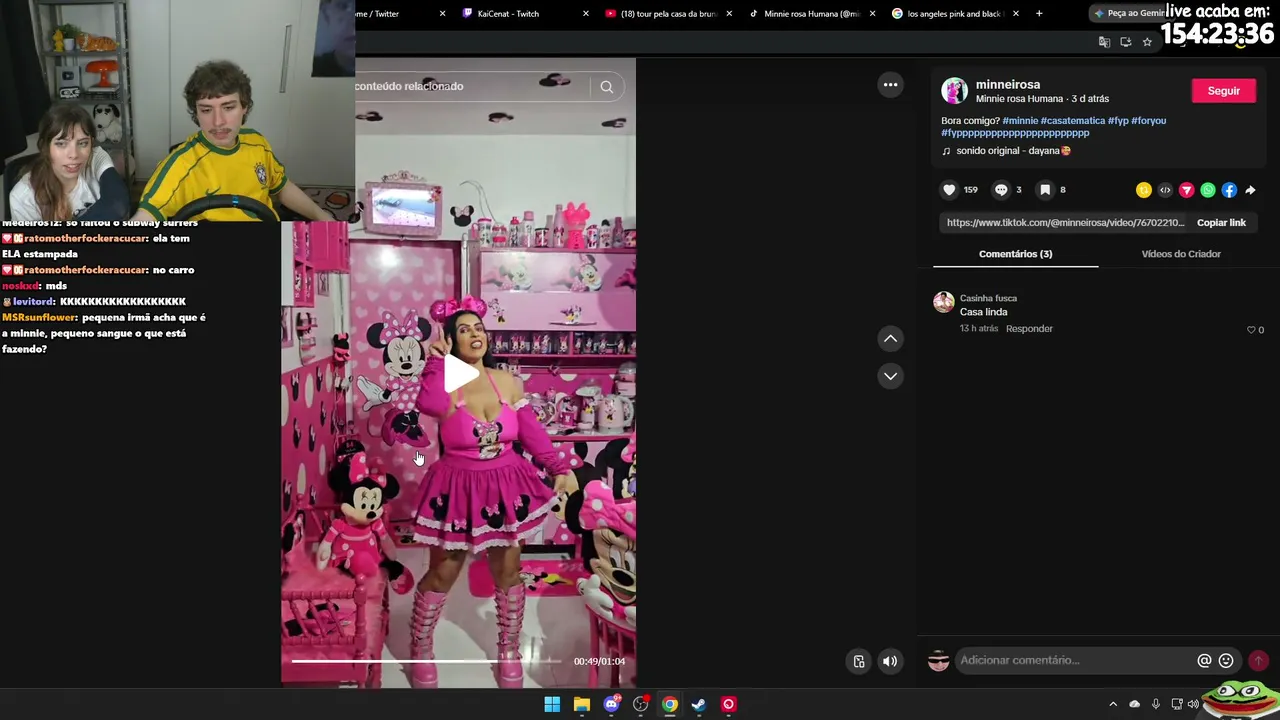This screenshot has width=1280, height=720.
Task: Follow minneirosa with the Seguir button
Action: click(1224, 91)
